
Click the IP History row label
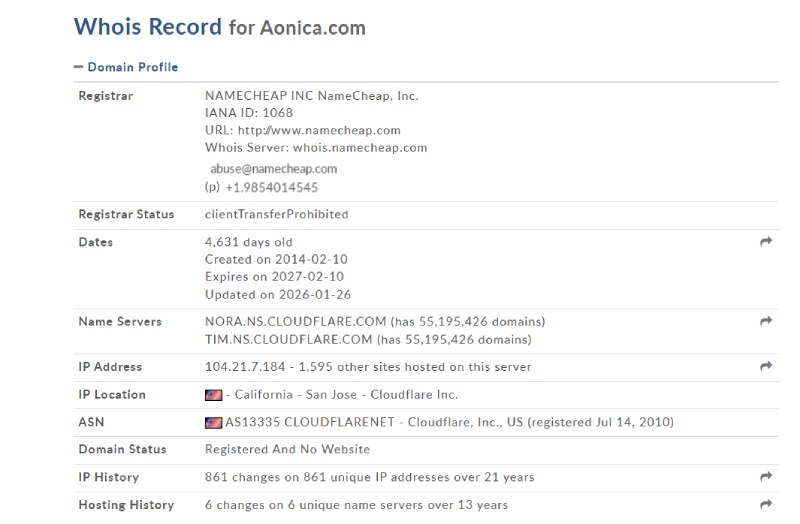[109, 477]
